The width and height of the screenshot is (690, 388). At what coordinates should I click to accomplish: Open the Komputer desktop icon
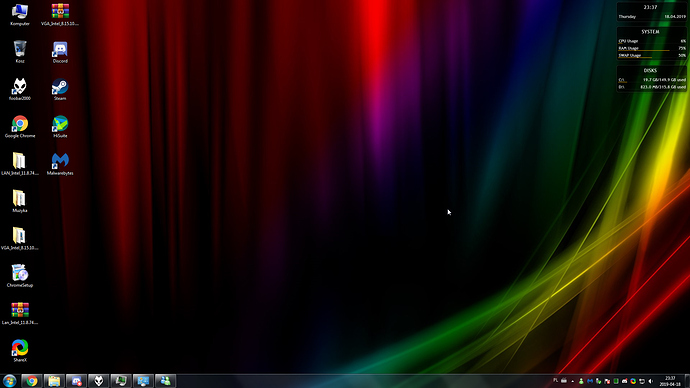click(20, 15)
